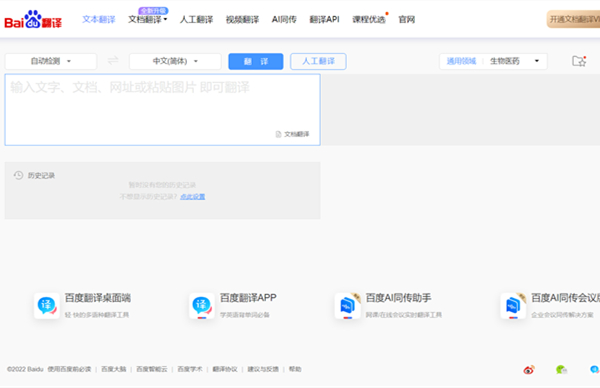Select the 生物医药 domain option

(x=505, y=61)
